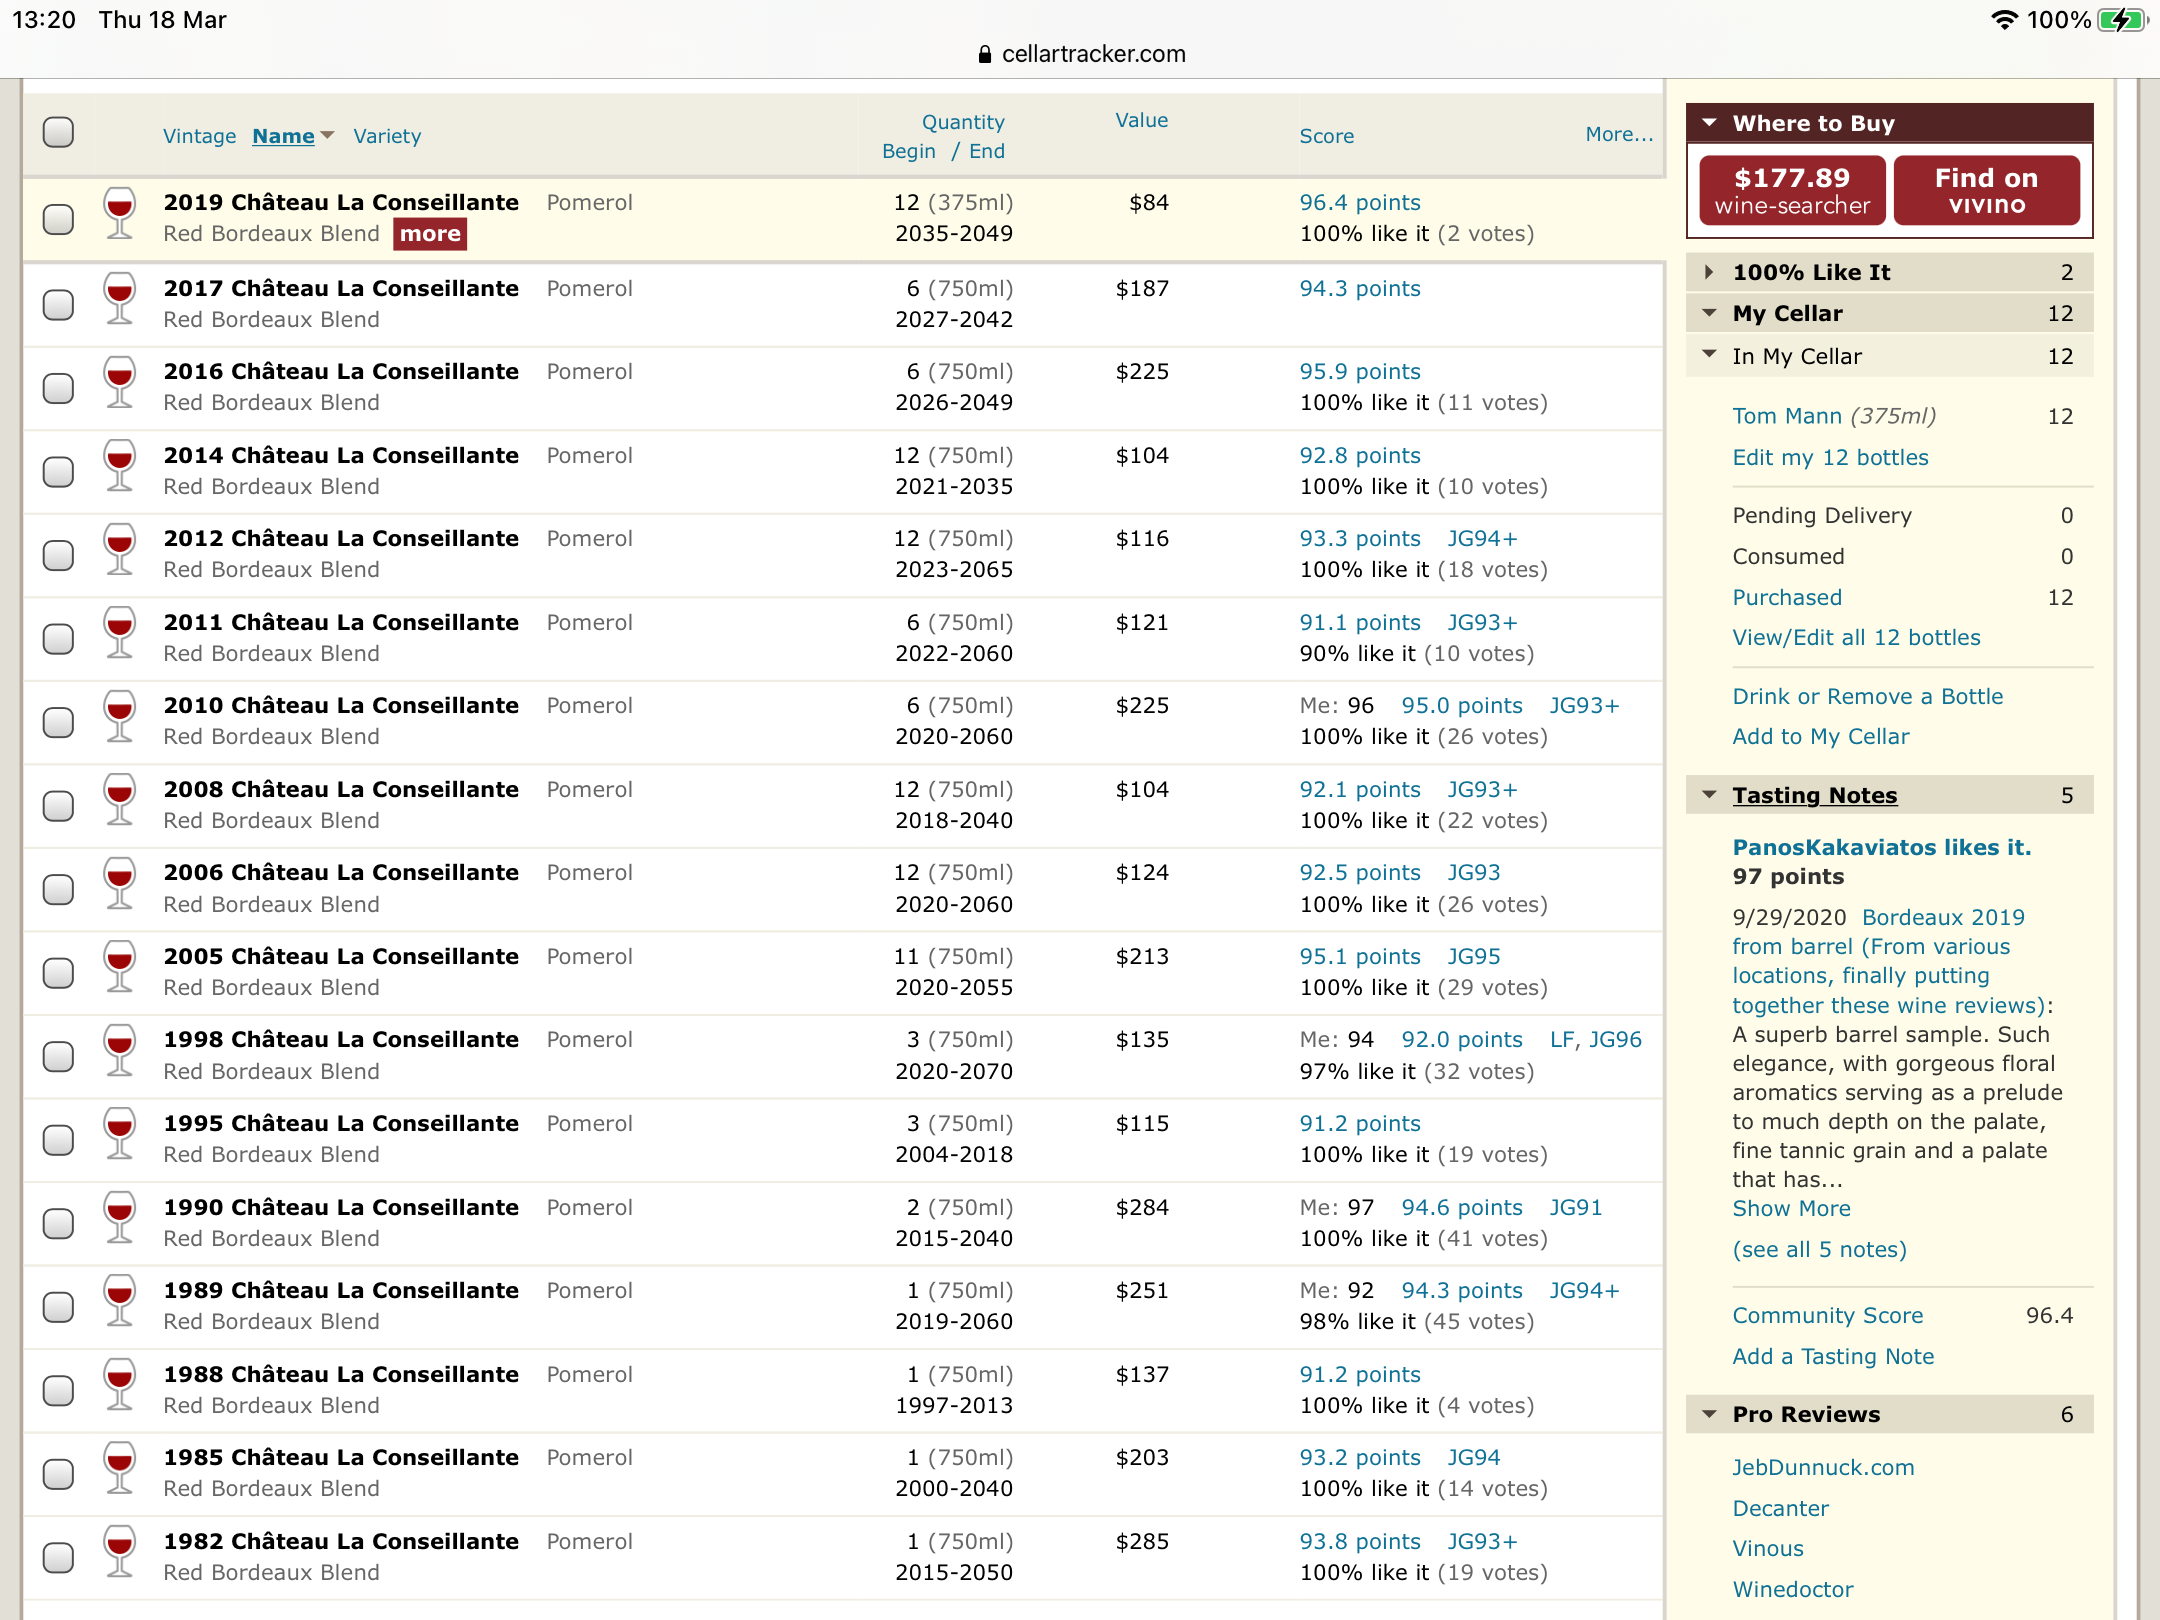Screen dimensions: 2160x1620
Task: Sort table by Score column
Action: (1326, 136)
